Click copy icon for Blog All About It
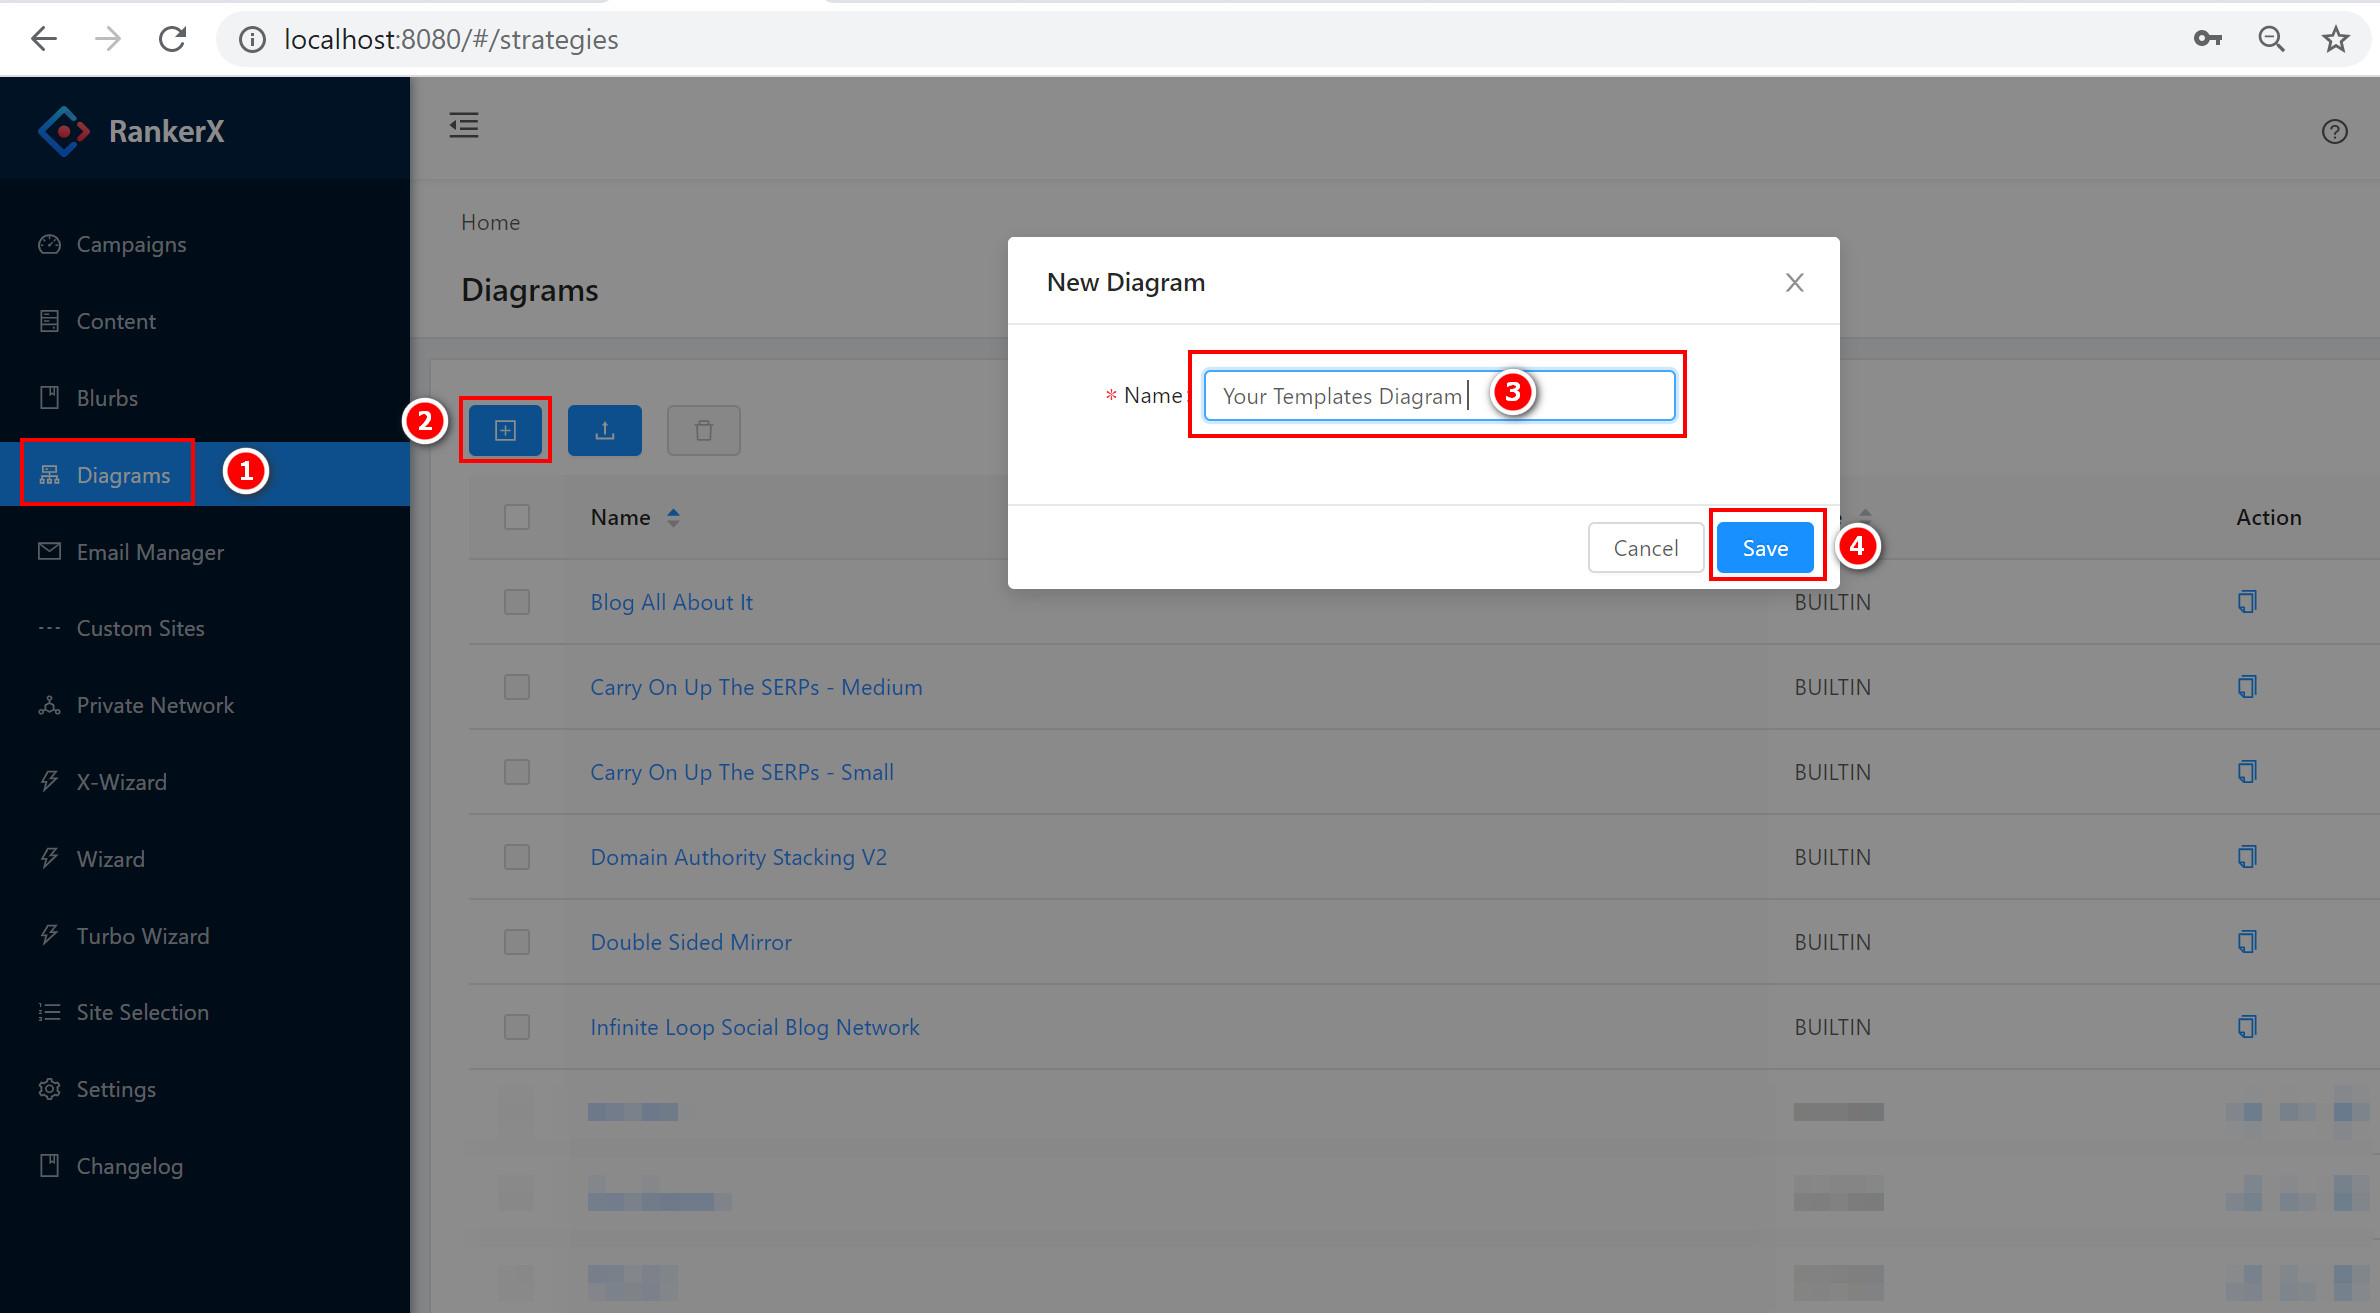Image resolution: width=2380 pixels, height=1313 pixels. (2246, 602)
